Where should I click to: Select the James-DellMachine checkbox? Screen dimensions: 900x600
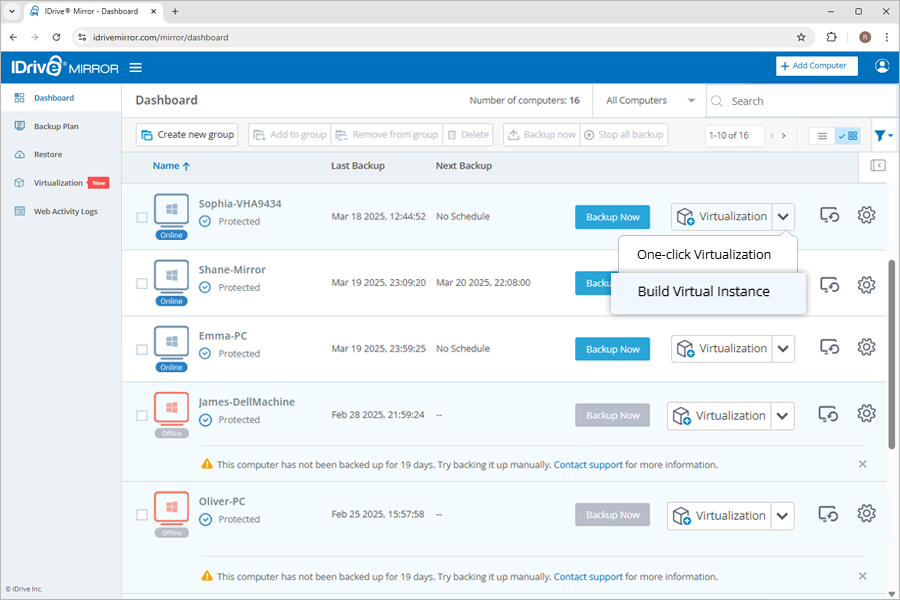[142, 416]
